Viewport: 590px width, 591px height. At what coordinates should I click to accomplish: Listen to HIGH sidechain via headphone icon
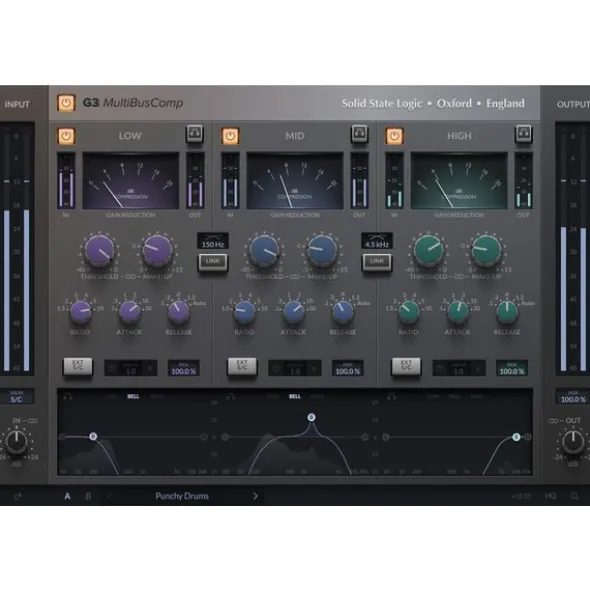coord(392,397)
